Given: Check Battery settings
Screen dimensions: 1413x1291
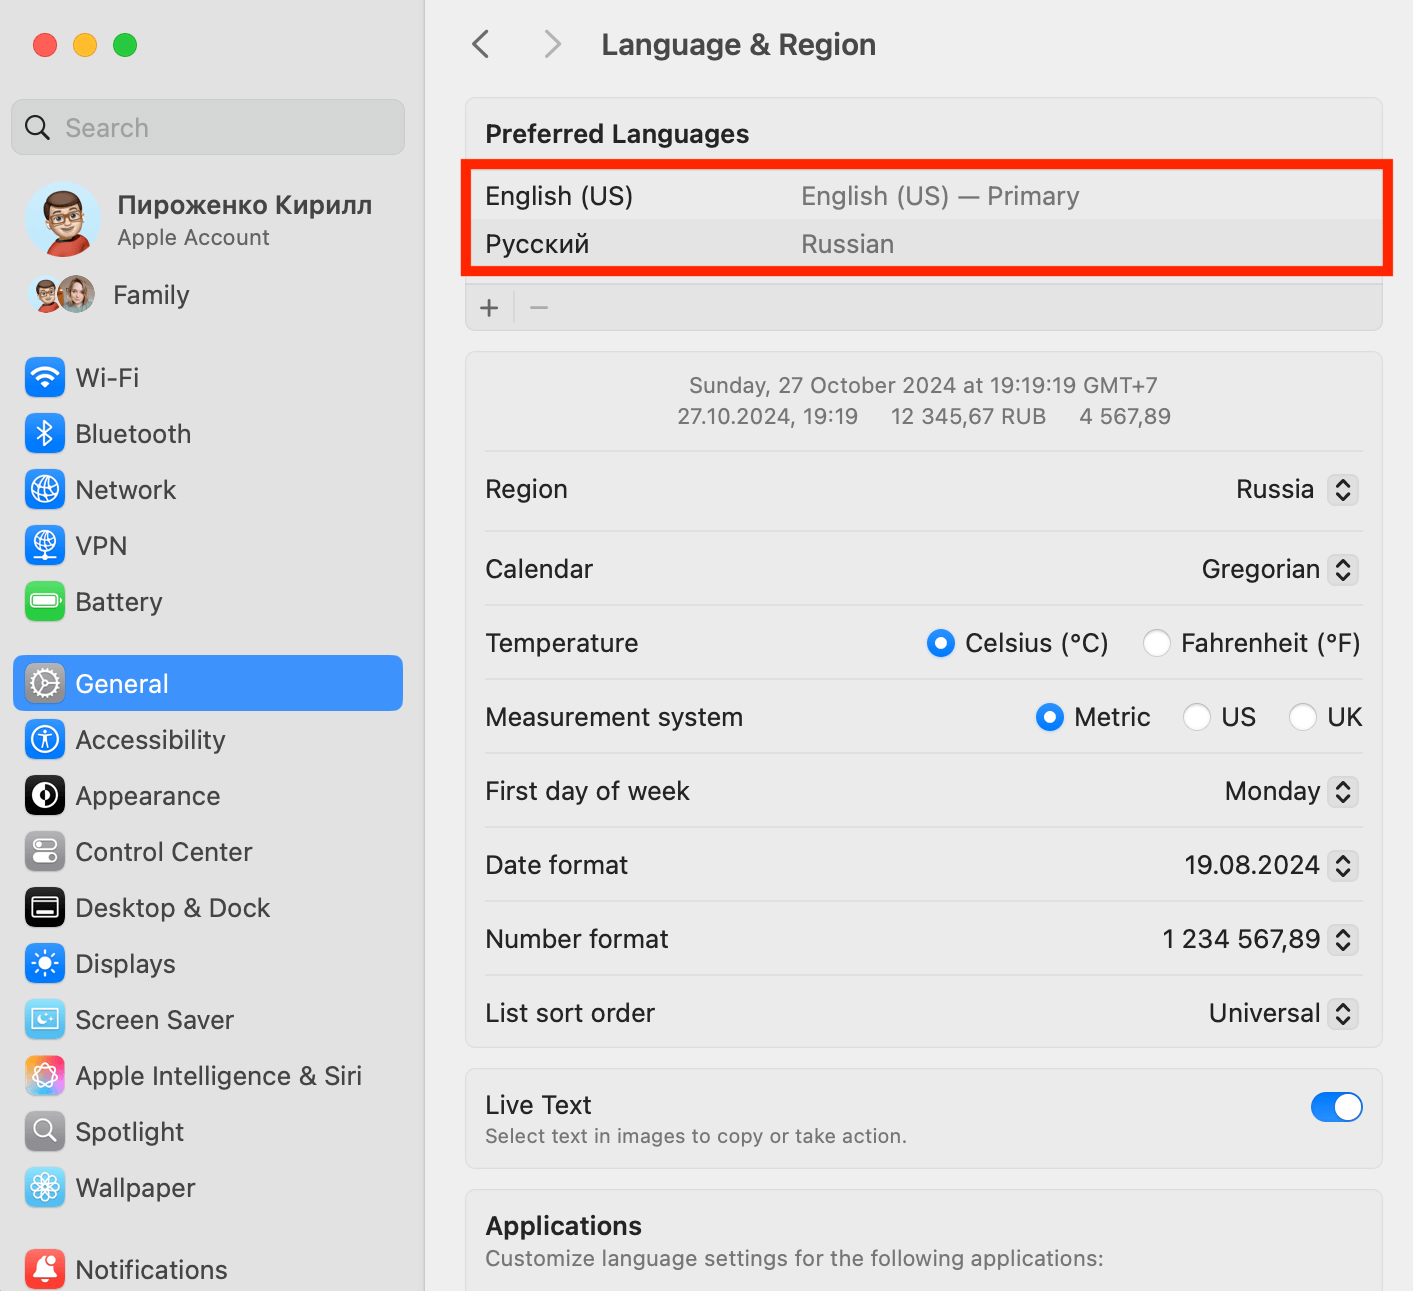Looking at the screenshot, I should pos(118,601).
